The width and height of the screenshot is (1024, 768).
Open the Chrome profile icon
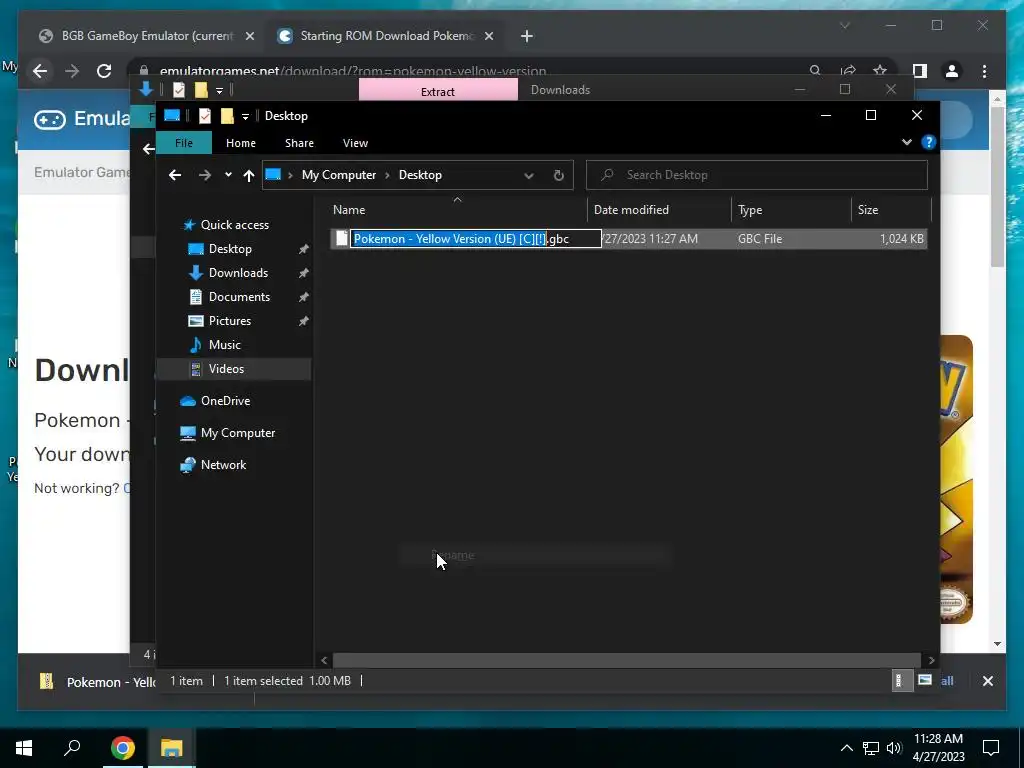[x=952, y=71]
